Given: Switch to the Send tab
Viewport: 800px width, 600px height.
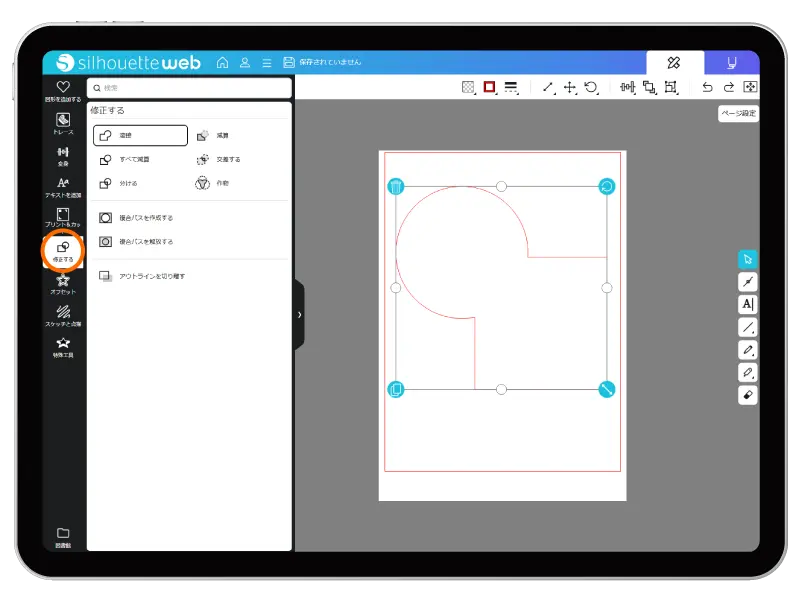Looking at the screenshot, I should click(731, 62).
